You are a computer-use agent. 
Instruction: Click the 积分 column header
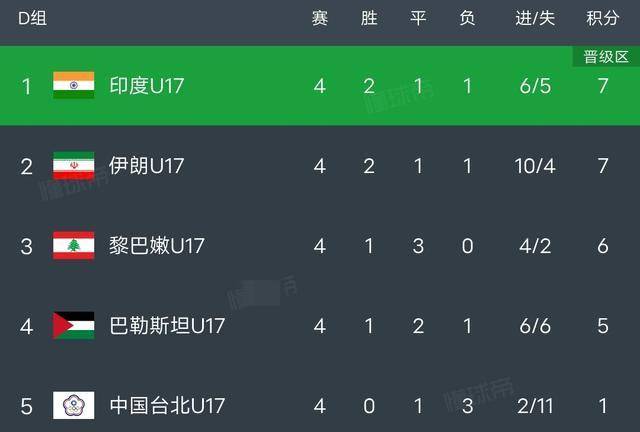(602, 19)
